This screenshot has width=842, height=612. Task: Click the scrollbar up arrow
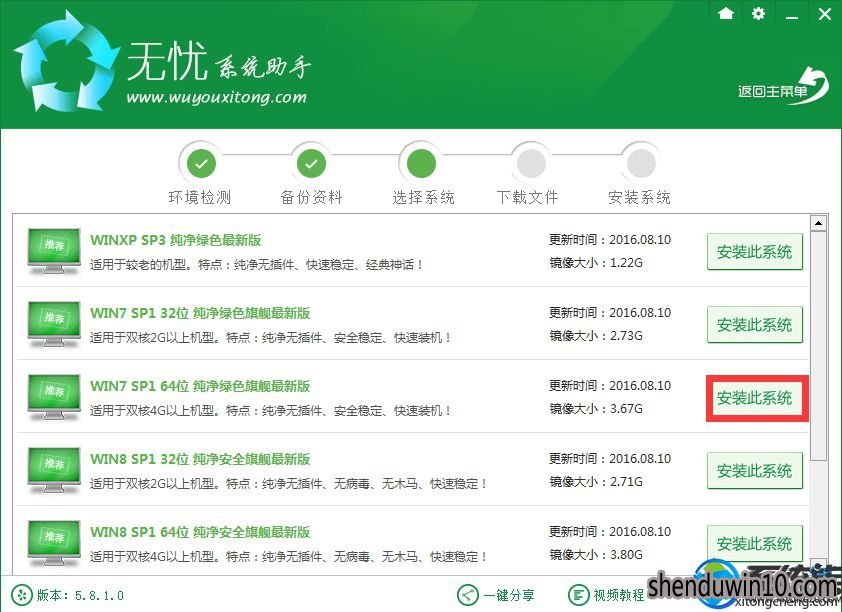pos(818,222)
